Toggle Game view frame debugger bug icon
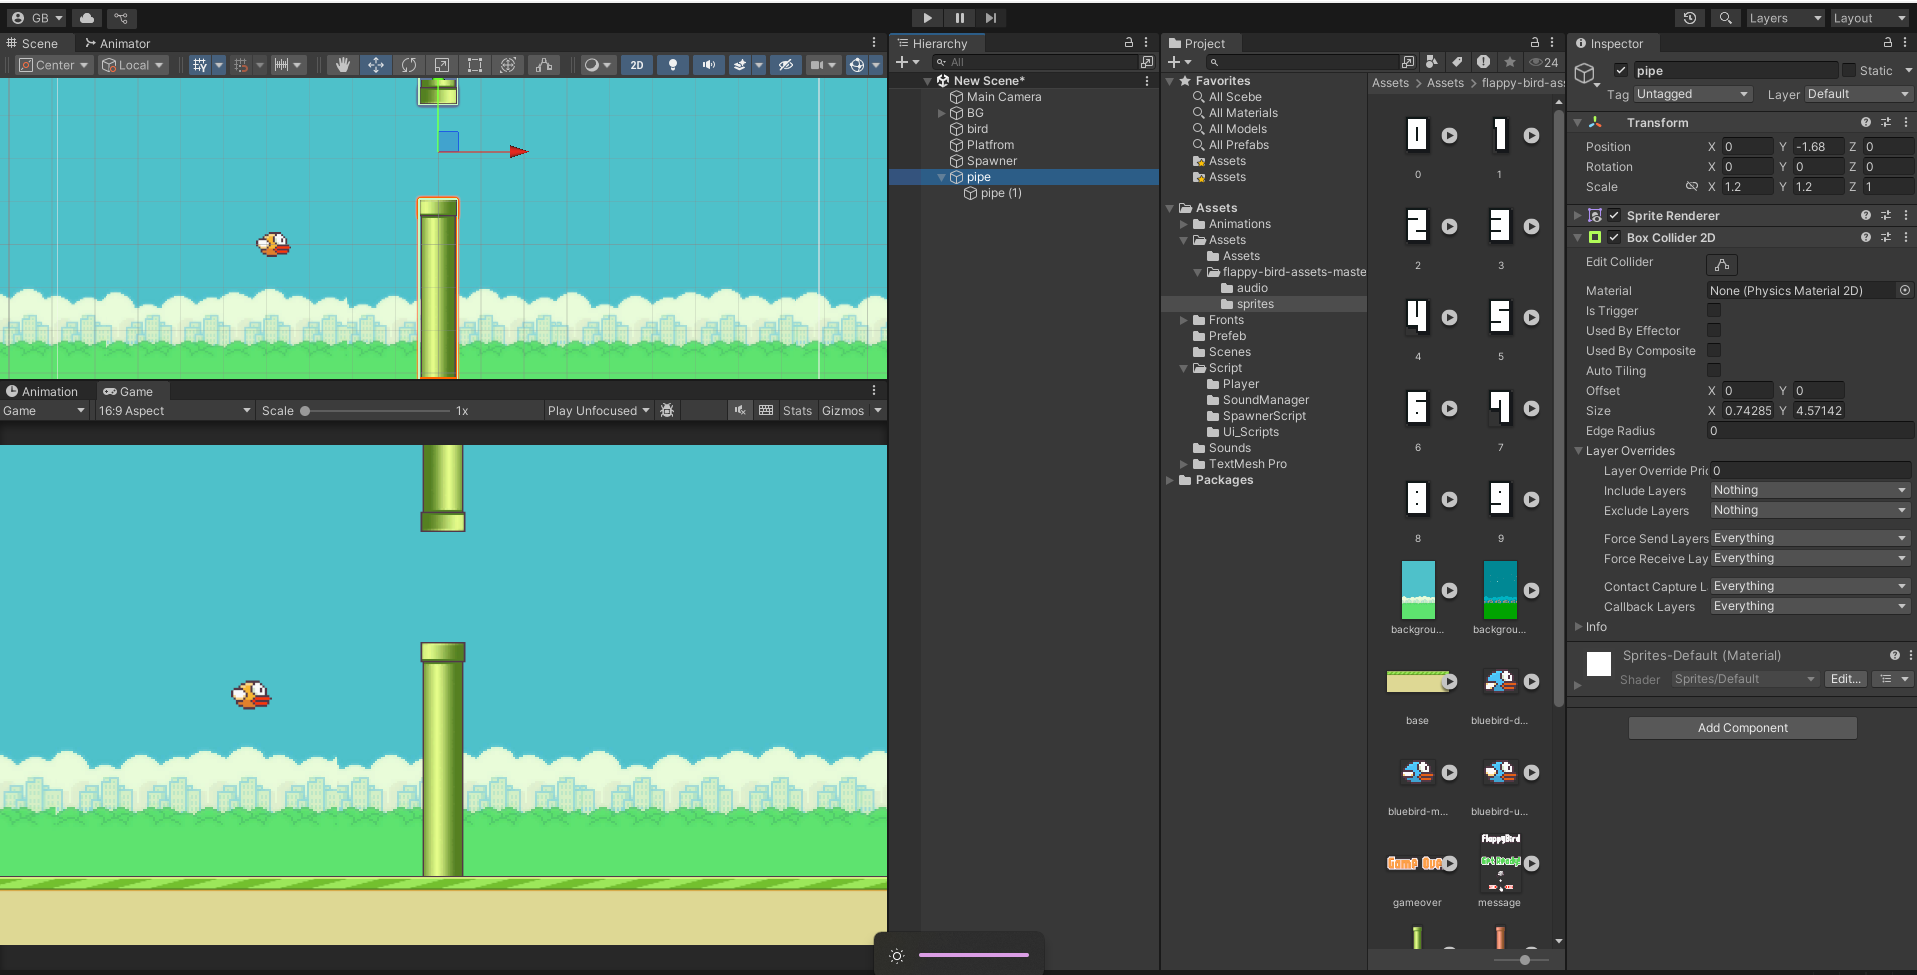The width and height of the screenshot is (1917, 975). point(667,411)
